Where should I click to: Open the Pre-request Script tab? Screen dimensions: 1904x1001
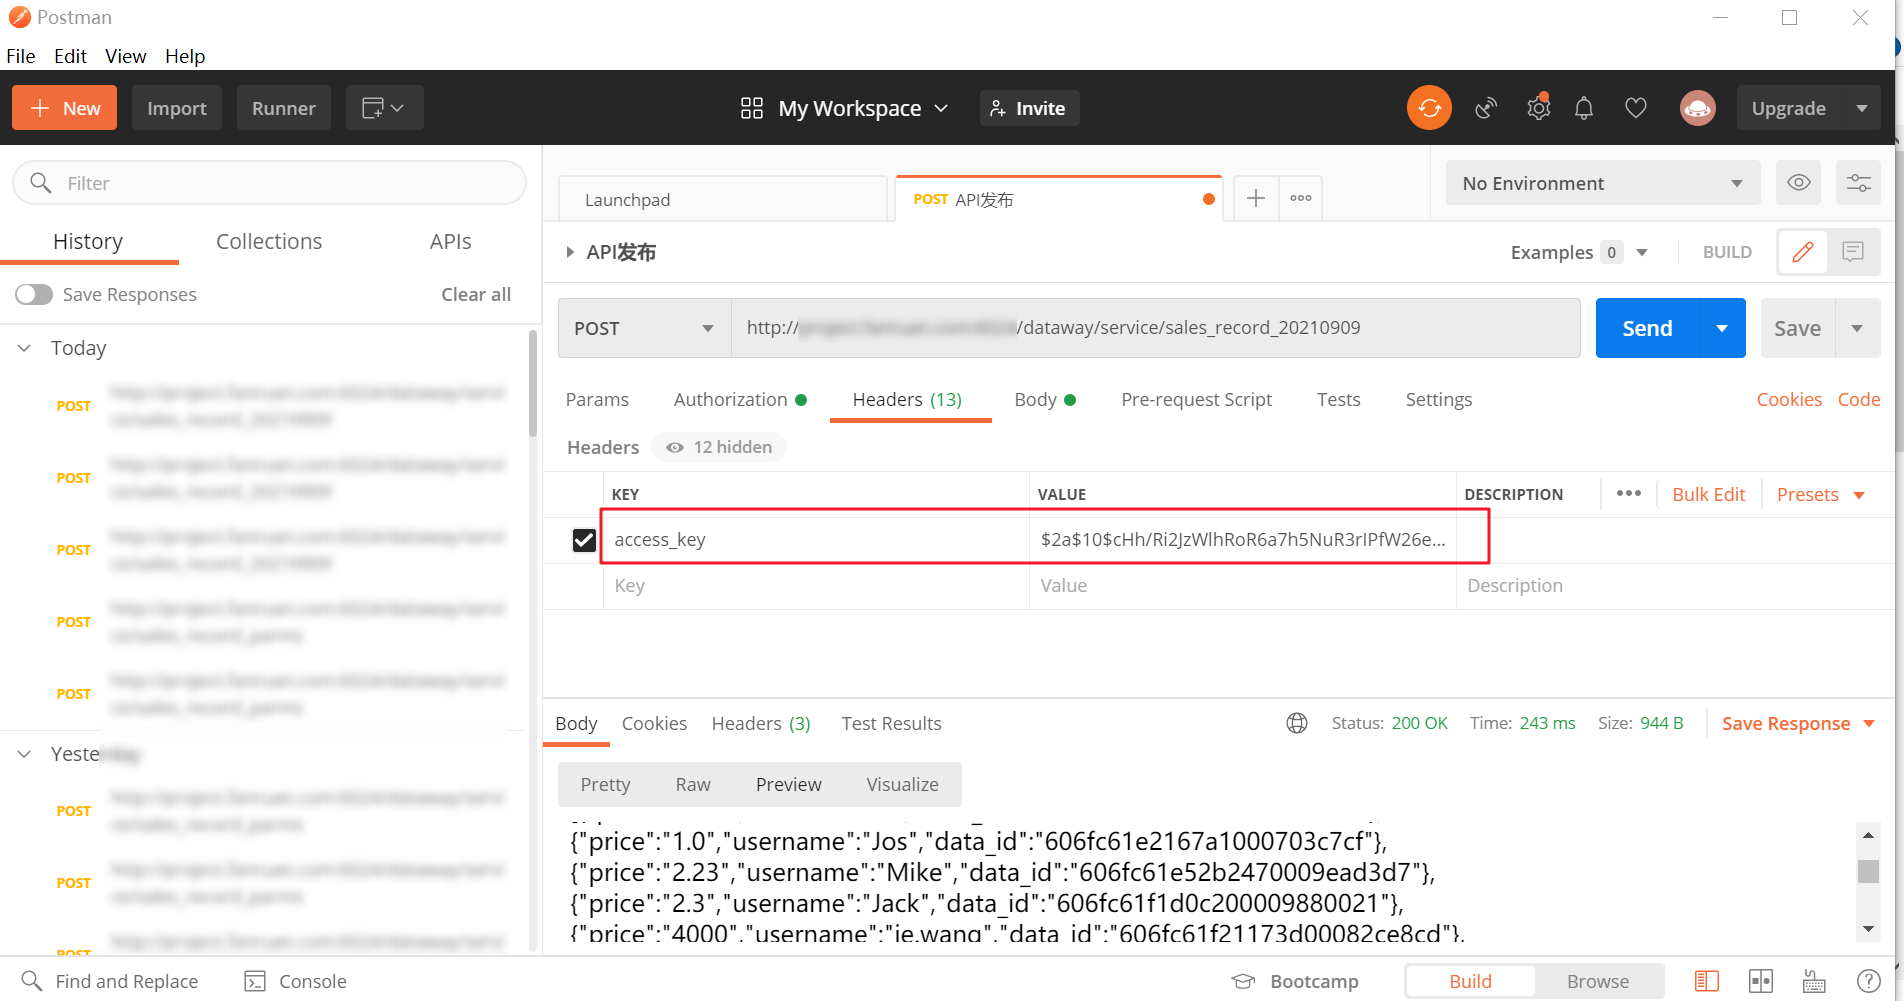1196,399
